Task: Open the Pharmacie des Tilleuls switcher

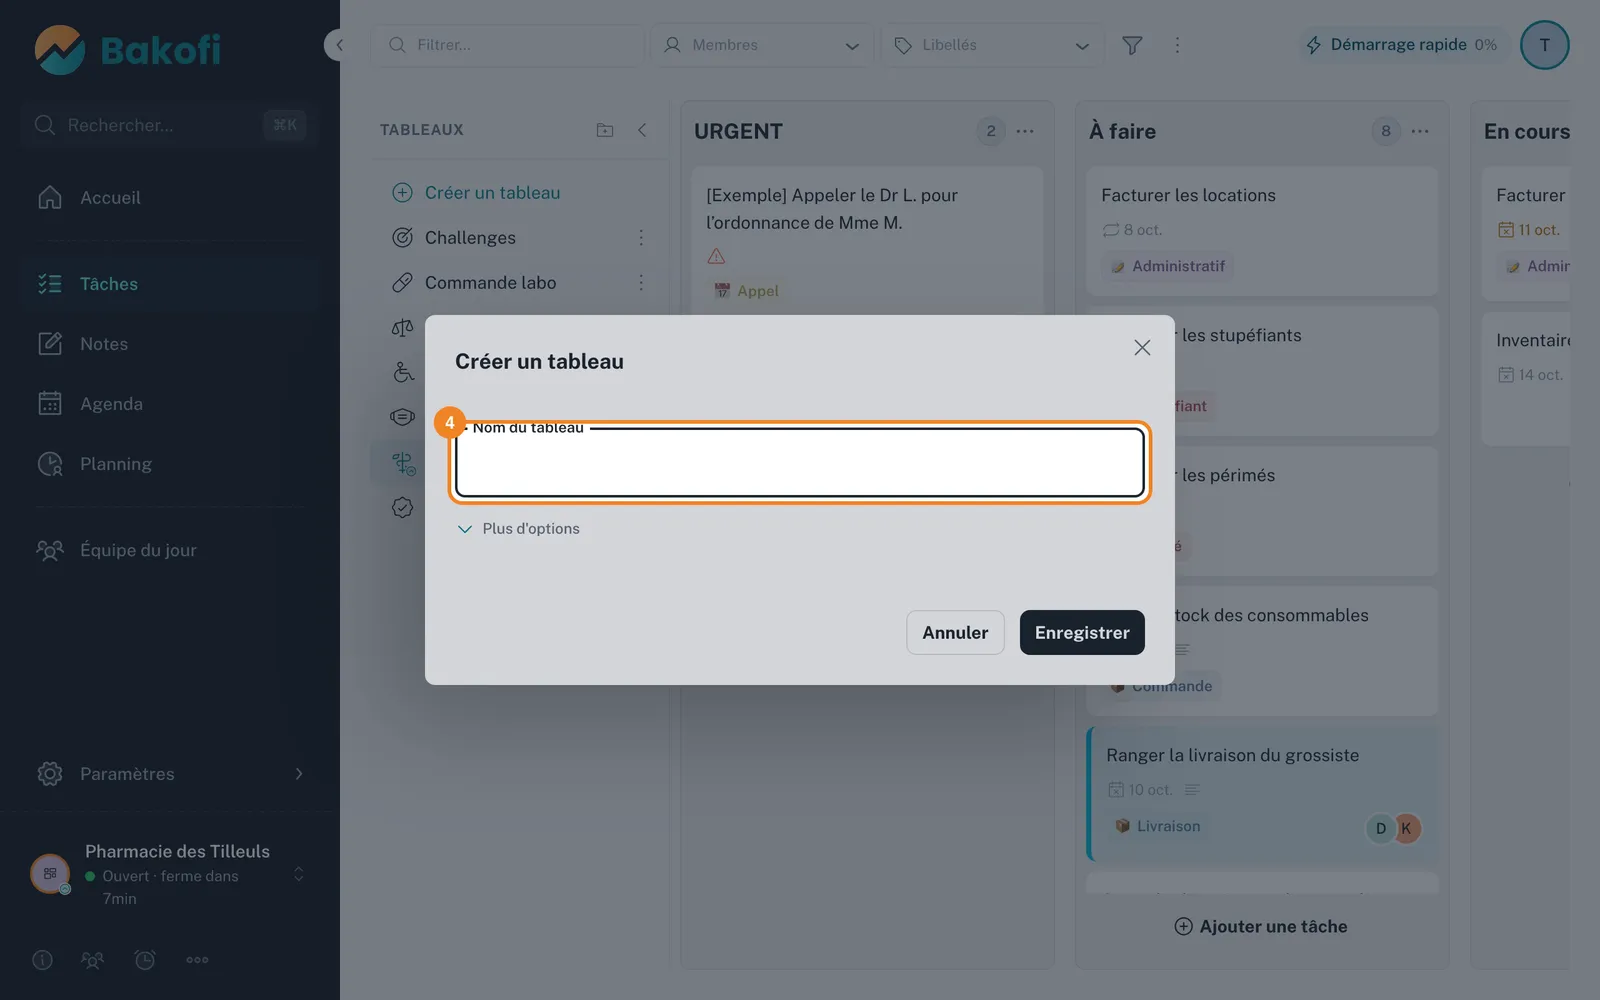Action: (x=170, y=874)
